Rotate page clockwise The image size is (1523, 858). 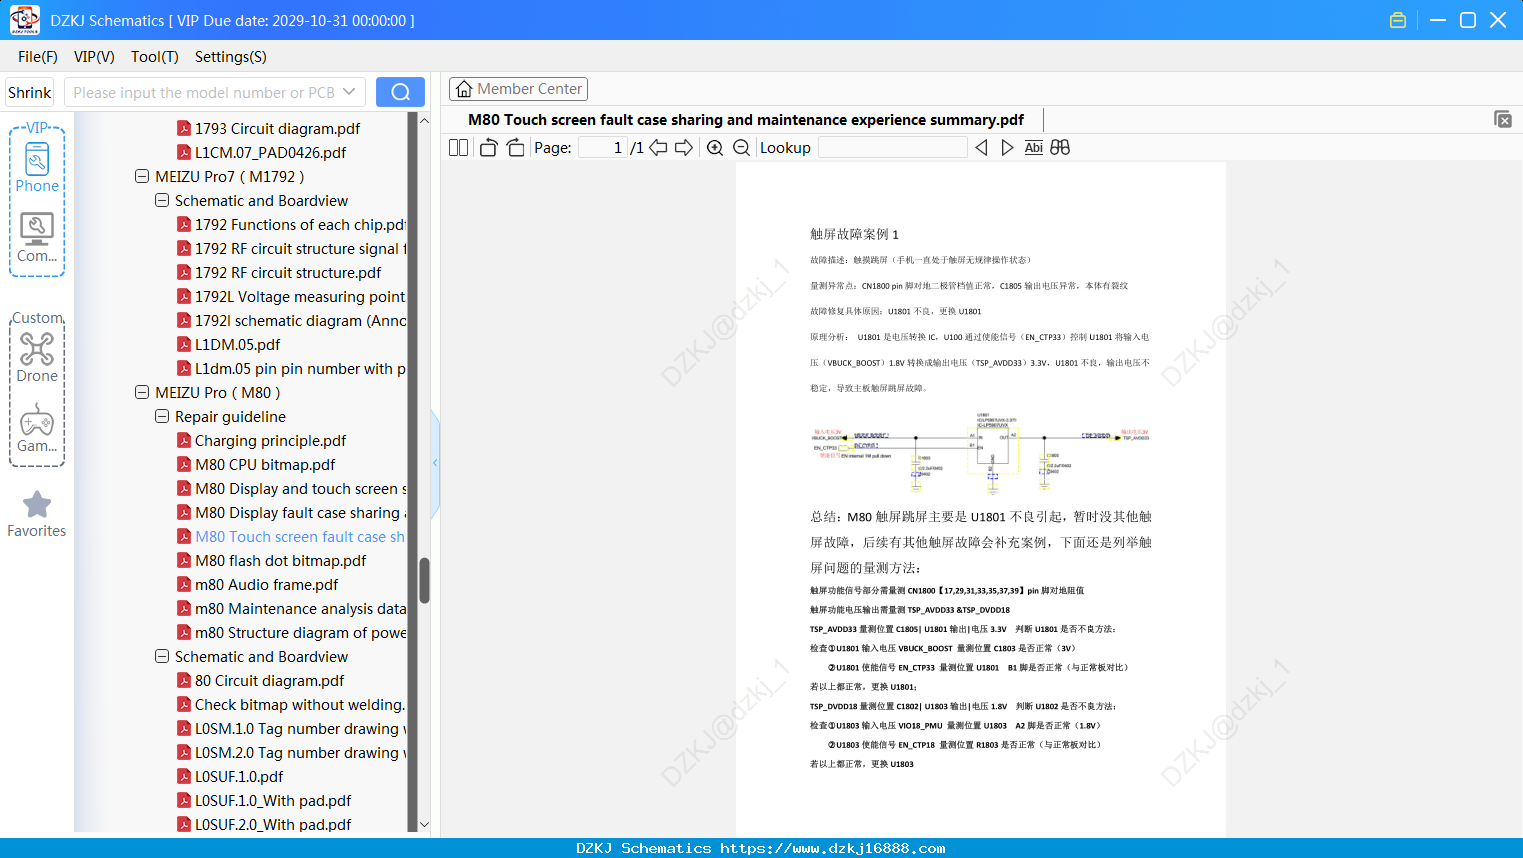pyautogui.click(x=515, y=147)
